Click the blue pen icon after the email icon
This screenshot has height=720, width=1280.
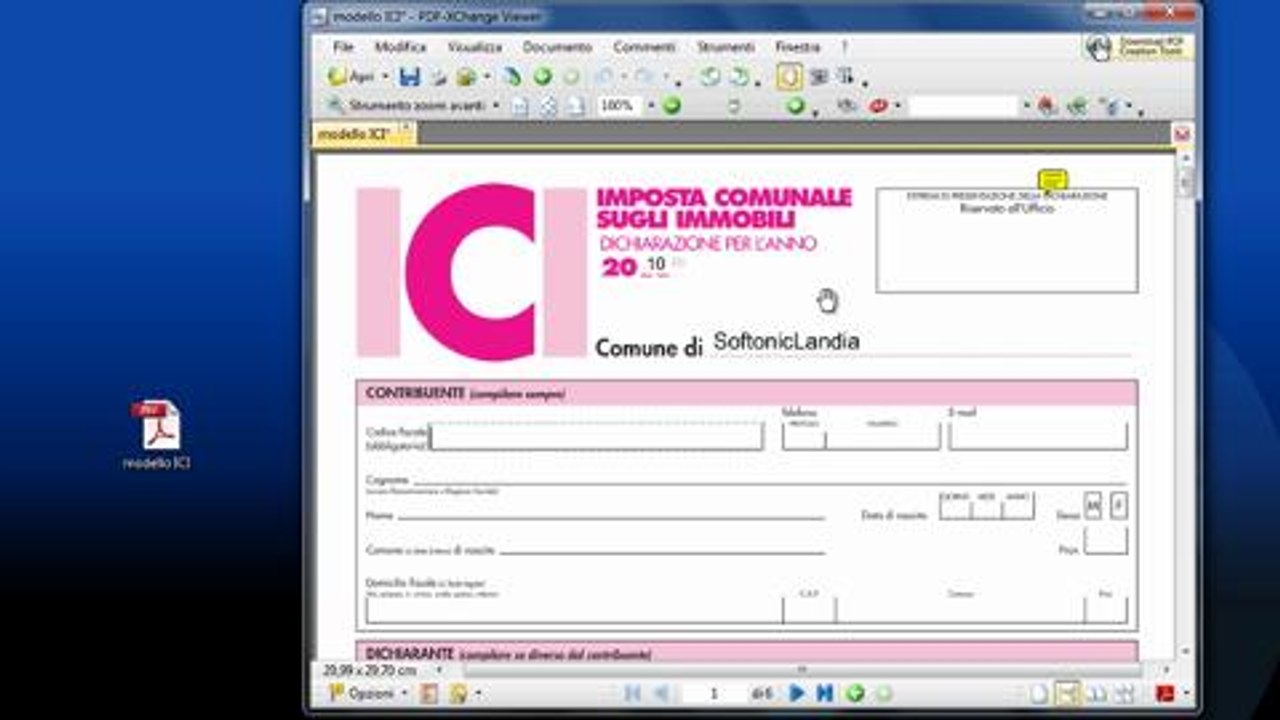512,77
